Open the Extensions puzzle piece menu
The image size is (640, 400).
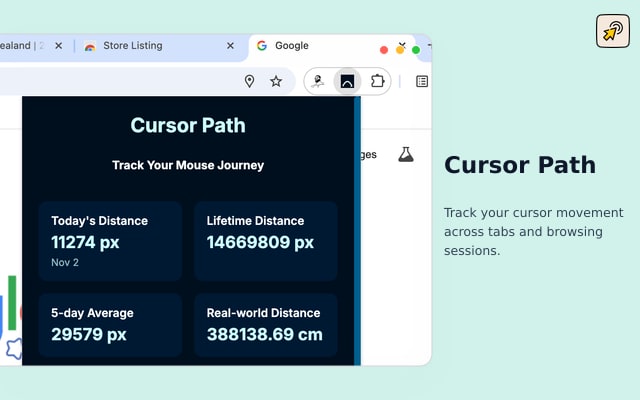[378, 81]
